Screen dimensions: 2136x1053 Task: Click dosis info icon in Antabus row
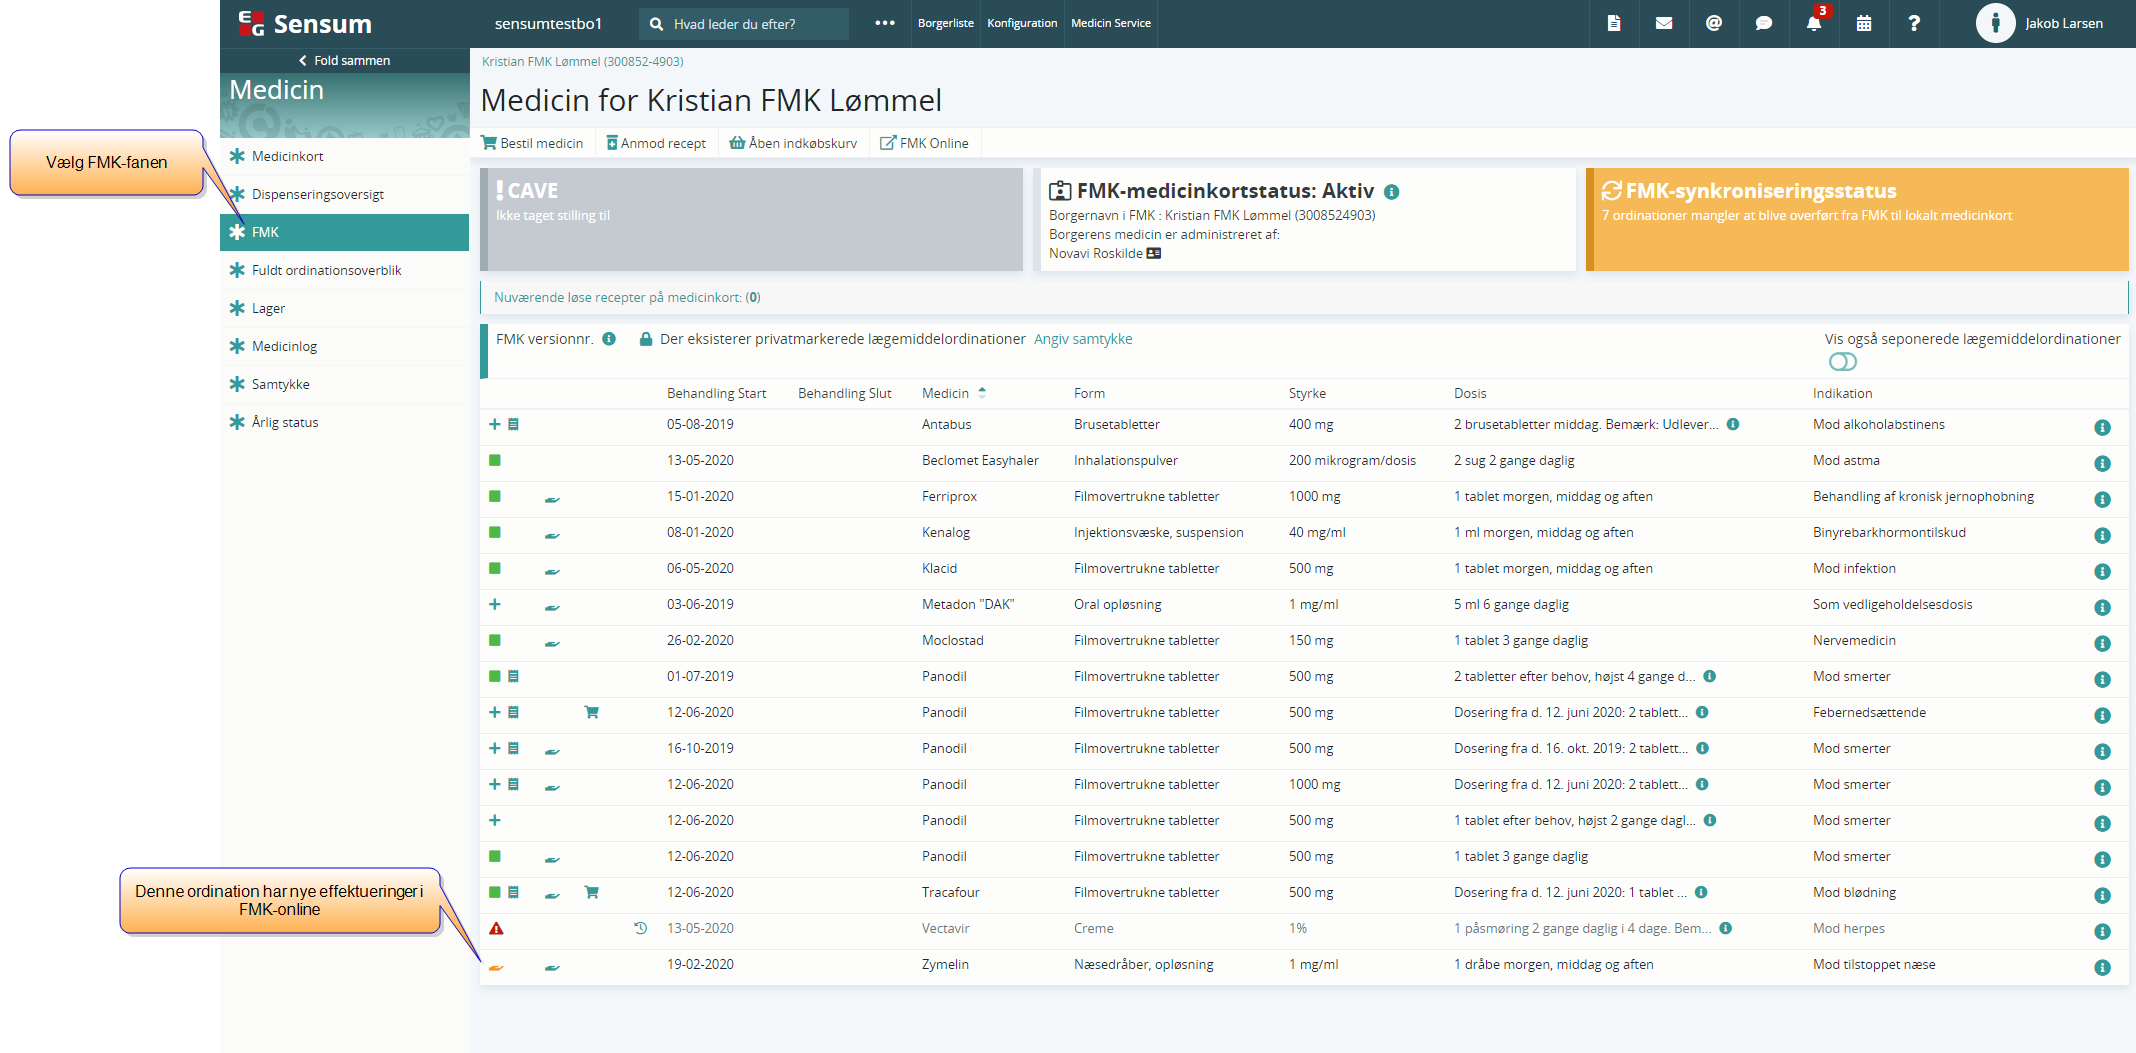click(x=1733, y=424)
